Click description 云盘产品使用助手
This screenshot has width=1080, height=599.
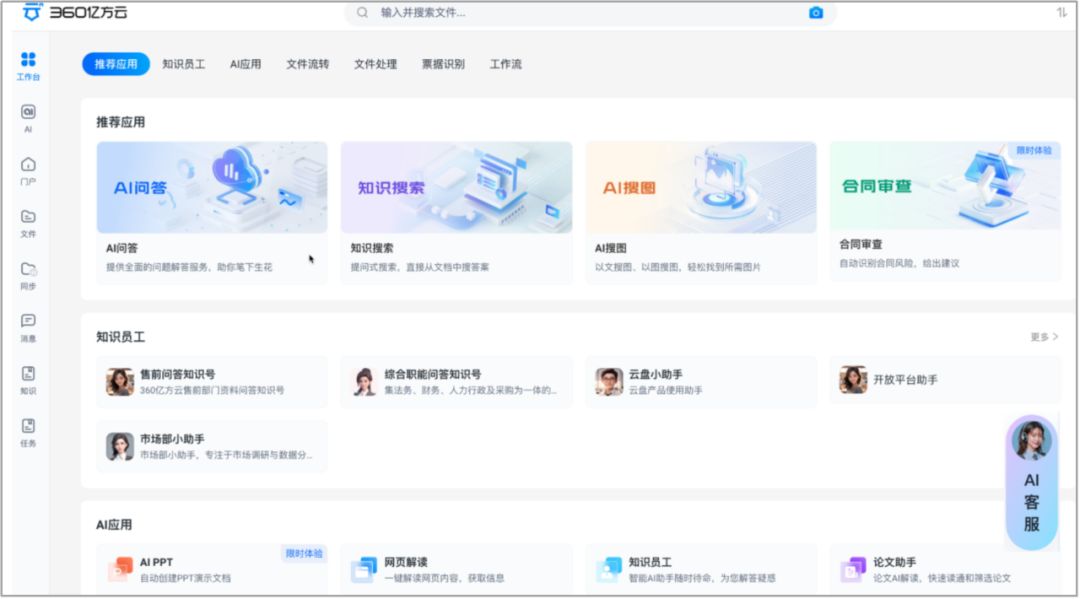[665, 390]
